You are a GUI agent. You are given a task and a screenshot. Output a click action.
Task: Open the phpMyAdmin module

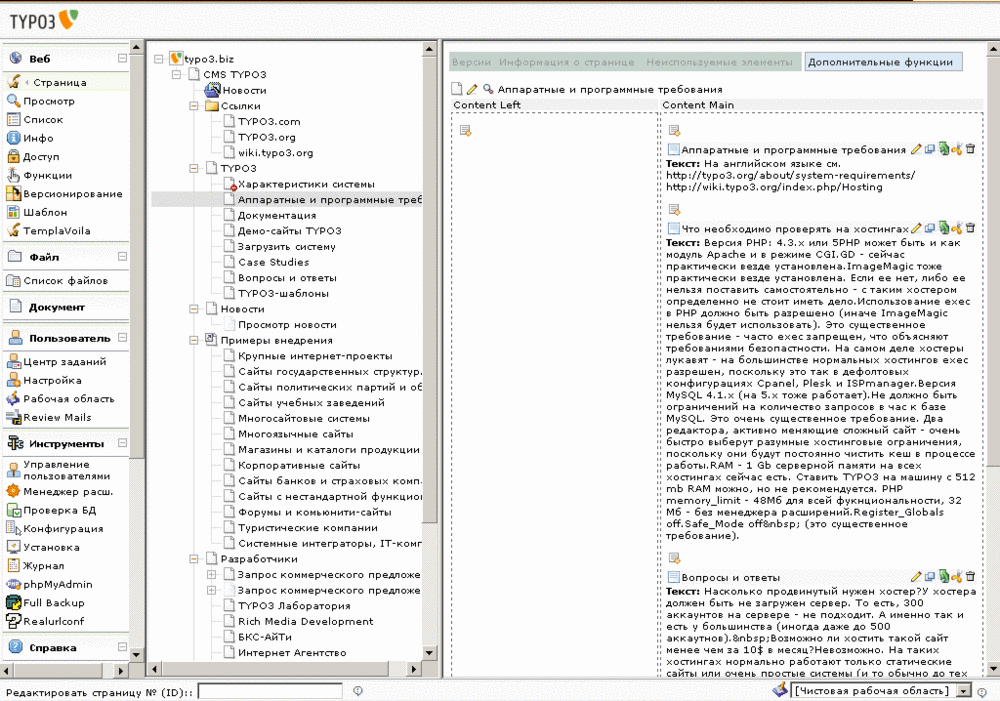[57, 584]
